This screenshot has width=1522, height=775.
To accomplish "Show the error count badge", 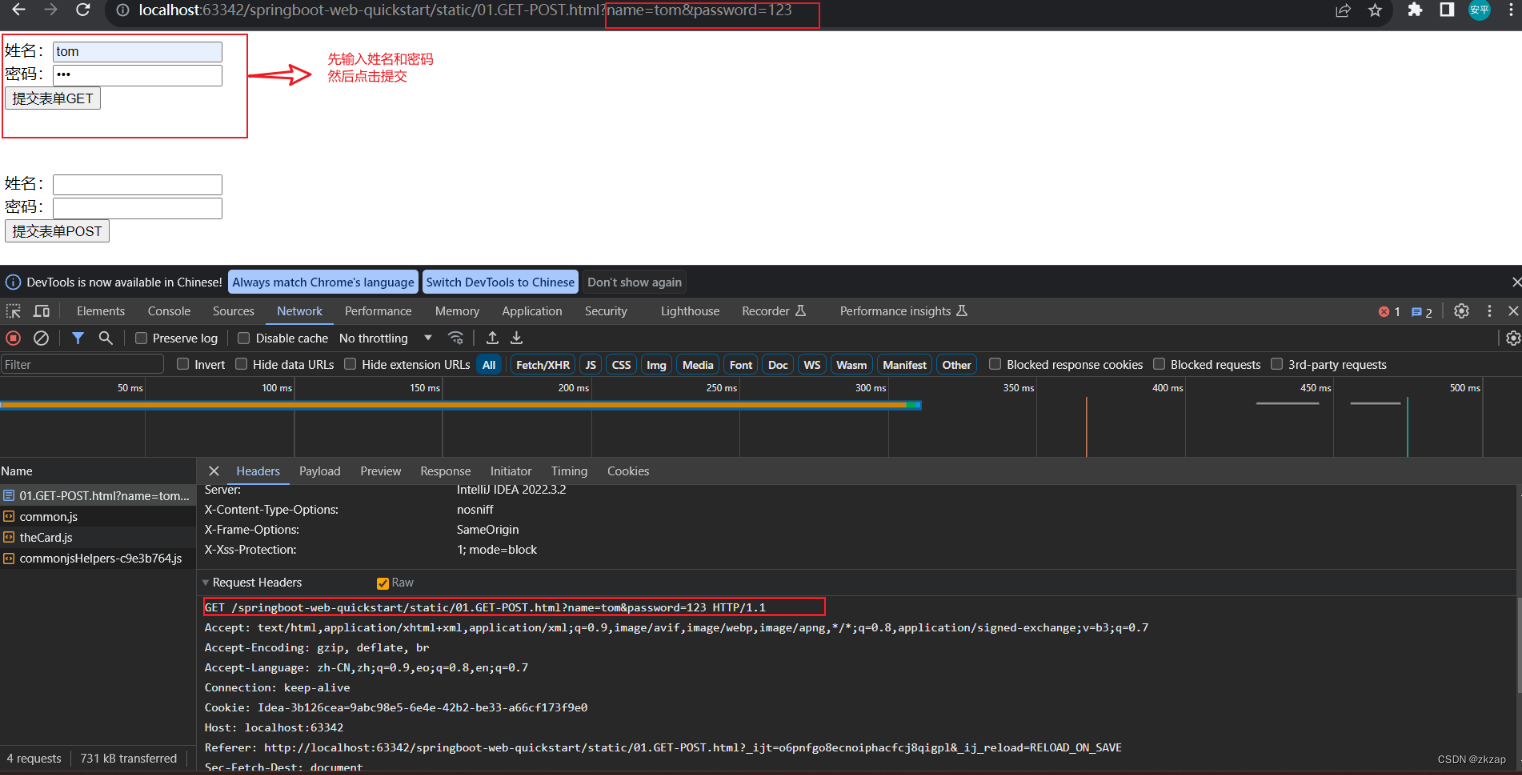I will coord(1389,312).
